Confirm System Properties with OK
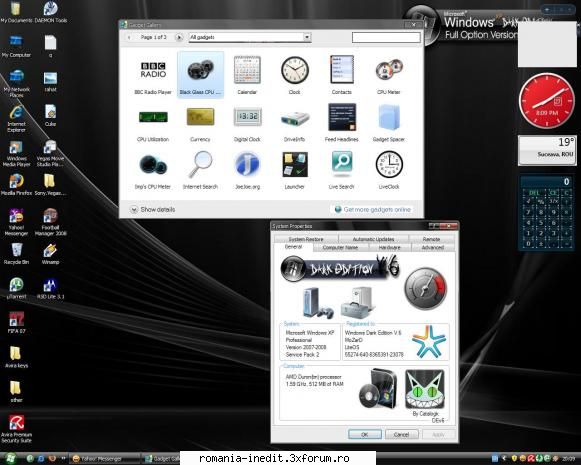Screen dimensions: 581x465 tap(365, 434)
